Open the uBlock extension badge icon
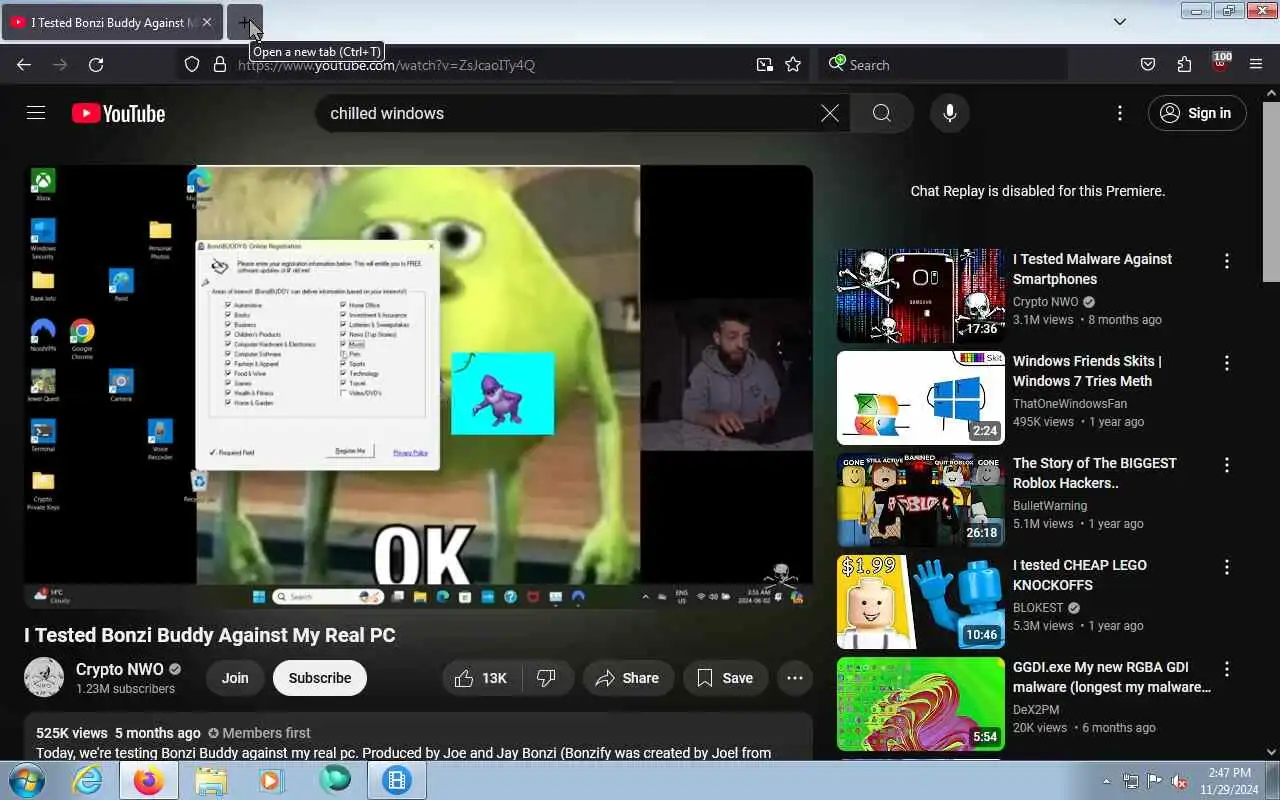The height and width of the screenshot is (800, 1280). click(x=1220, y=63)
